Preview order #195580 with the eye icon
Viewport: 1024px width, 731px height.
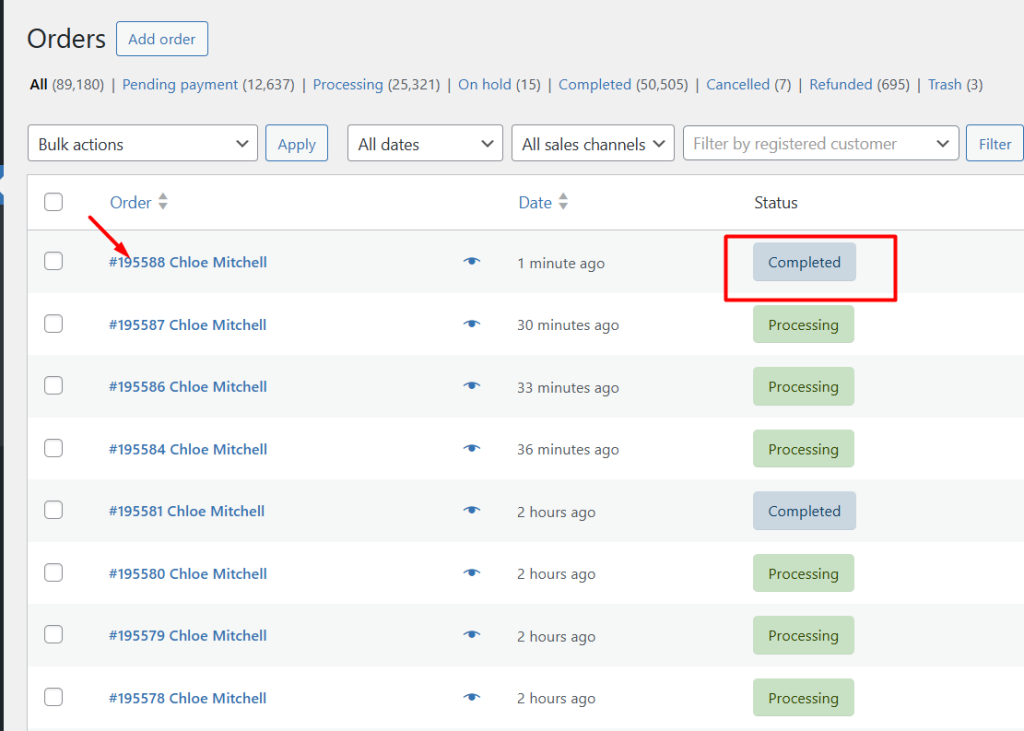(x=471, y=573)
